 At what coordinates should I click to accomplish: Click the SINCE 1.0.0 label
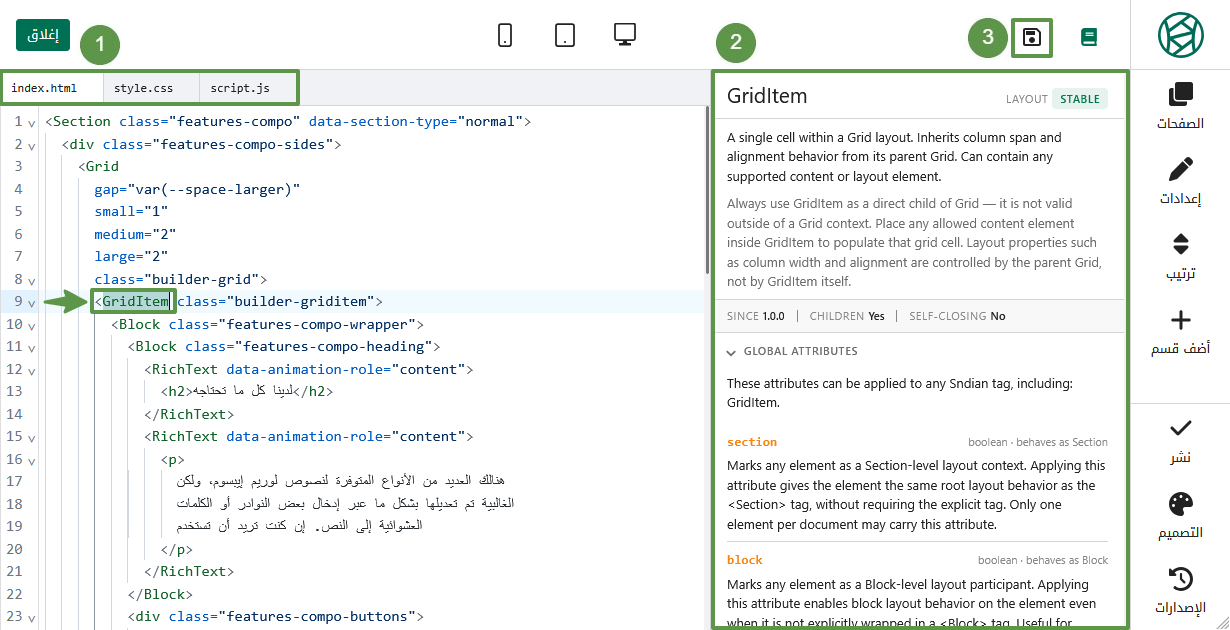(x=755, y=316)
